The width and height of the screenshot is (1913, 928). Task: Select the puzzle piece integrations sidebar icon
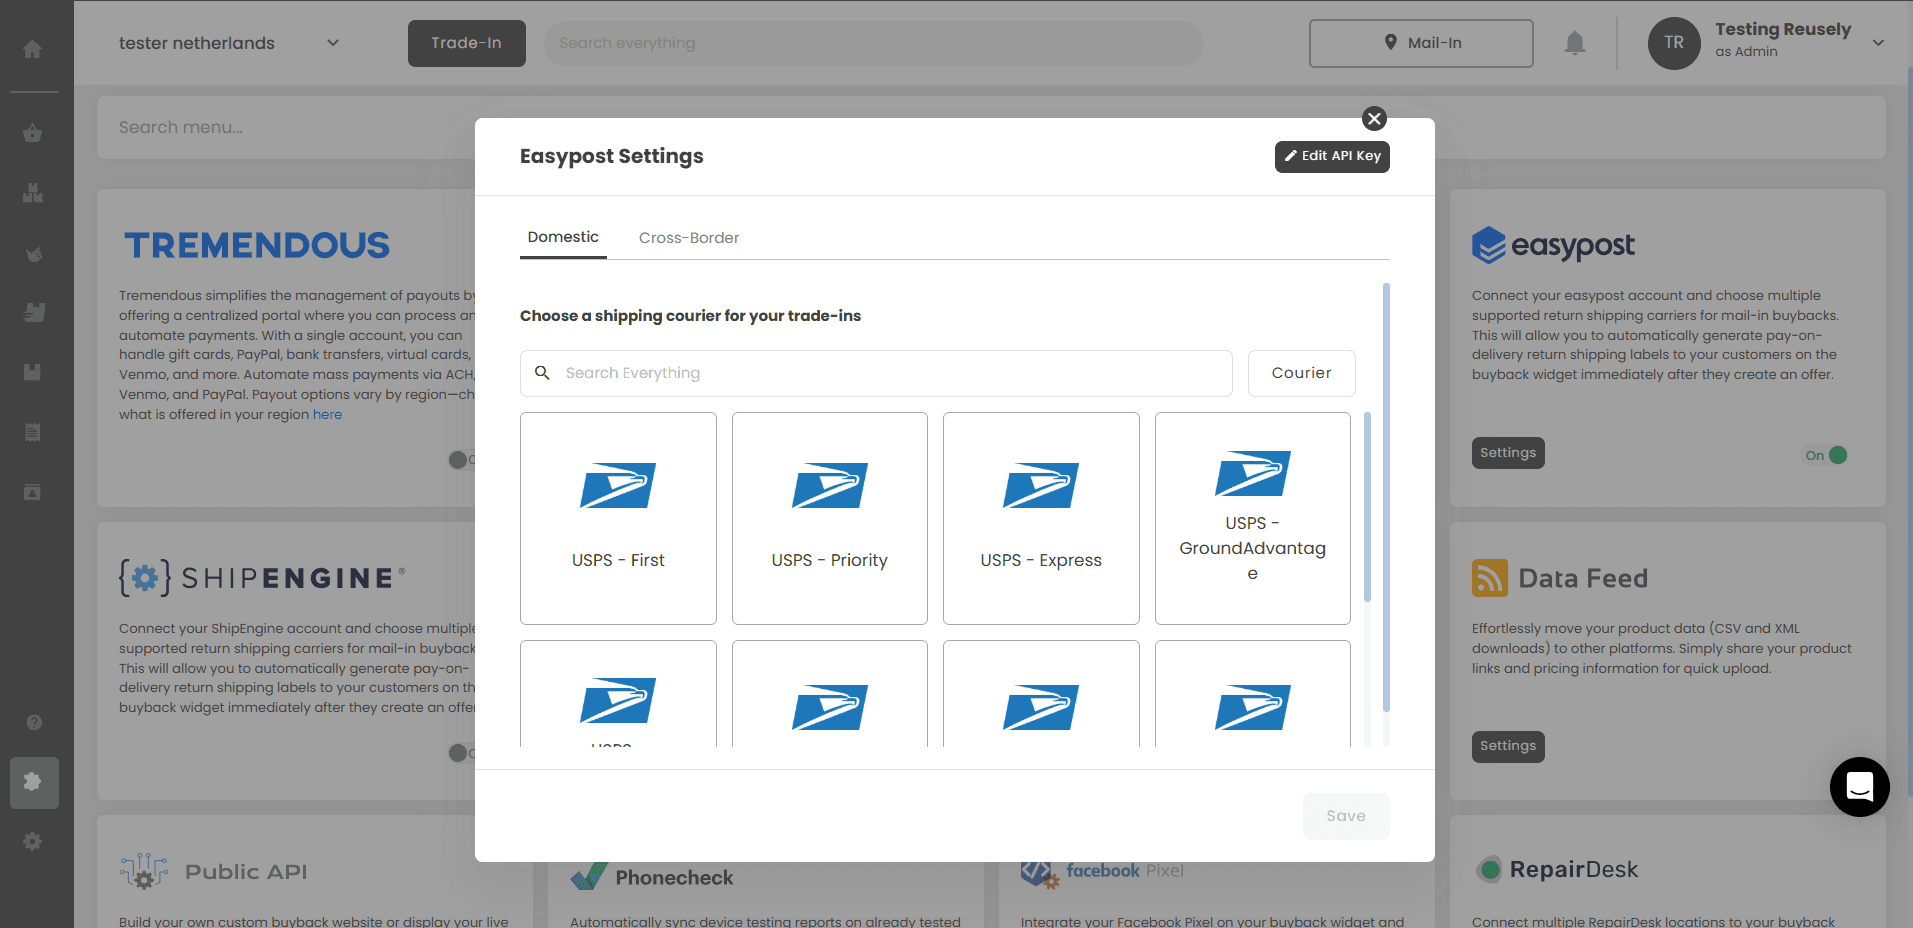click(x=34, y=782)
